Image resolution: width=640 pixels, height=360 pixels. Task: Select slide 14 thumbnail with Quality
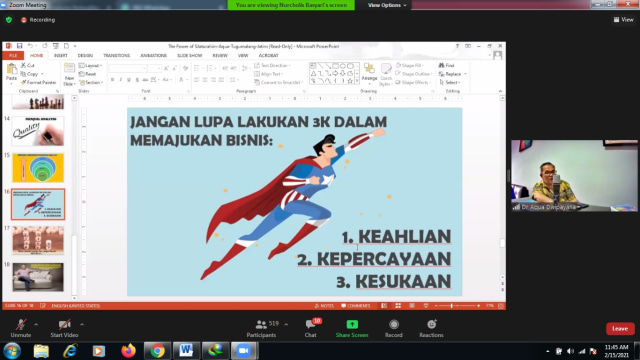point(38,131)
